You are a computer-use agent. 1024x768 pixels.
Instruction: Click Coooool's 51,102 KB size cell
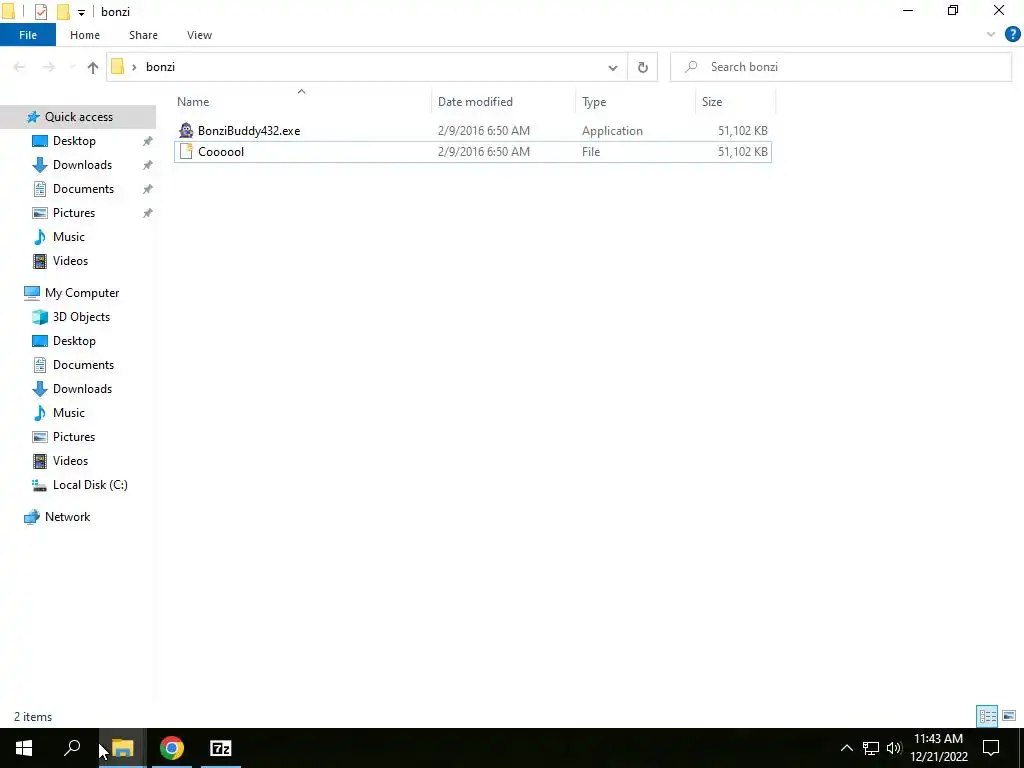[743, 152]
